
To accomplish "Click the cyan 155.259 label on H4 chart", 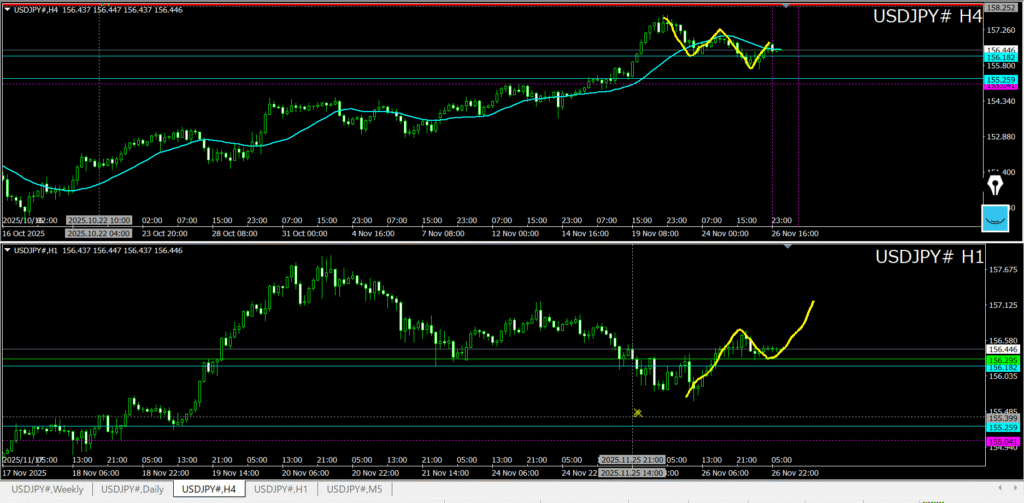I will click(x=1001, y=79).
